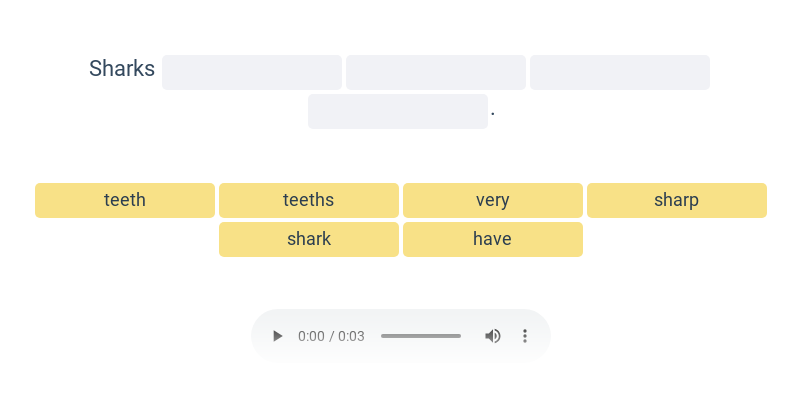Click the blank slot before the period
800x400 pixels.
pyautogui.click(x=398, y=111)
